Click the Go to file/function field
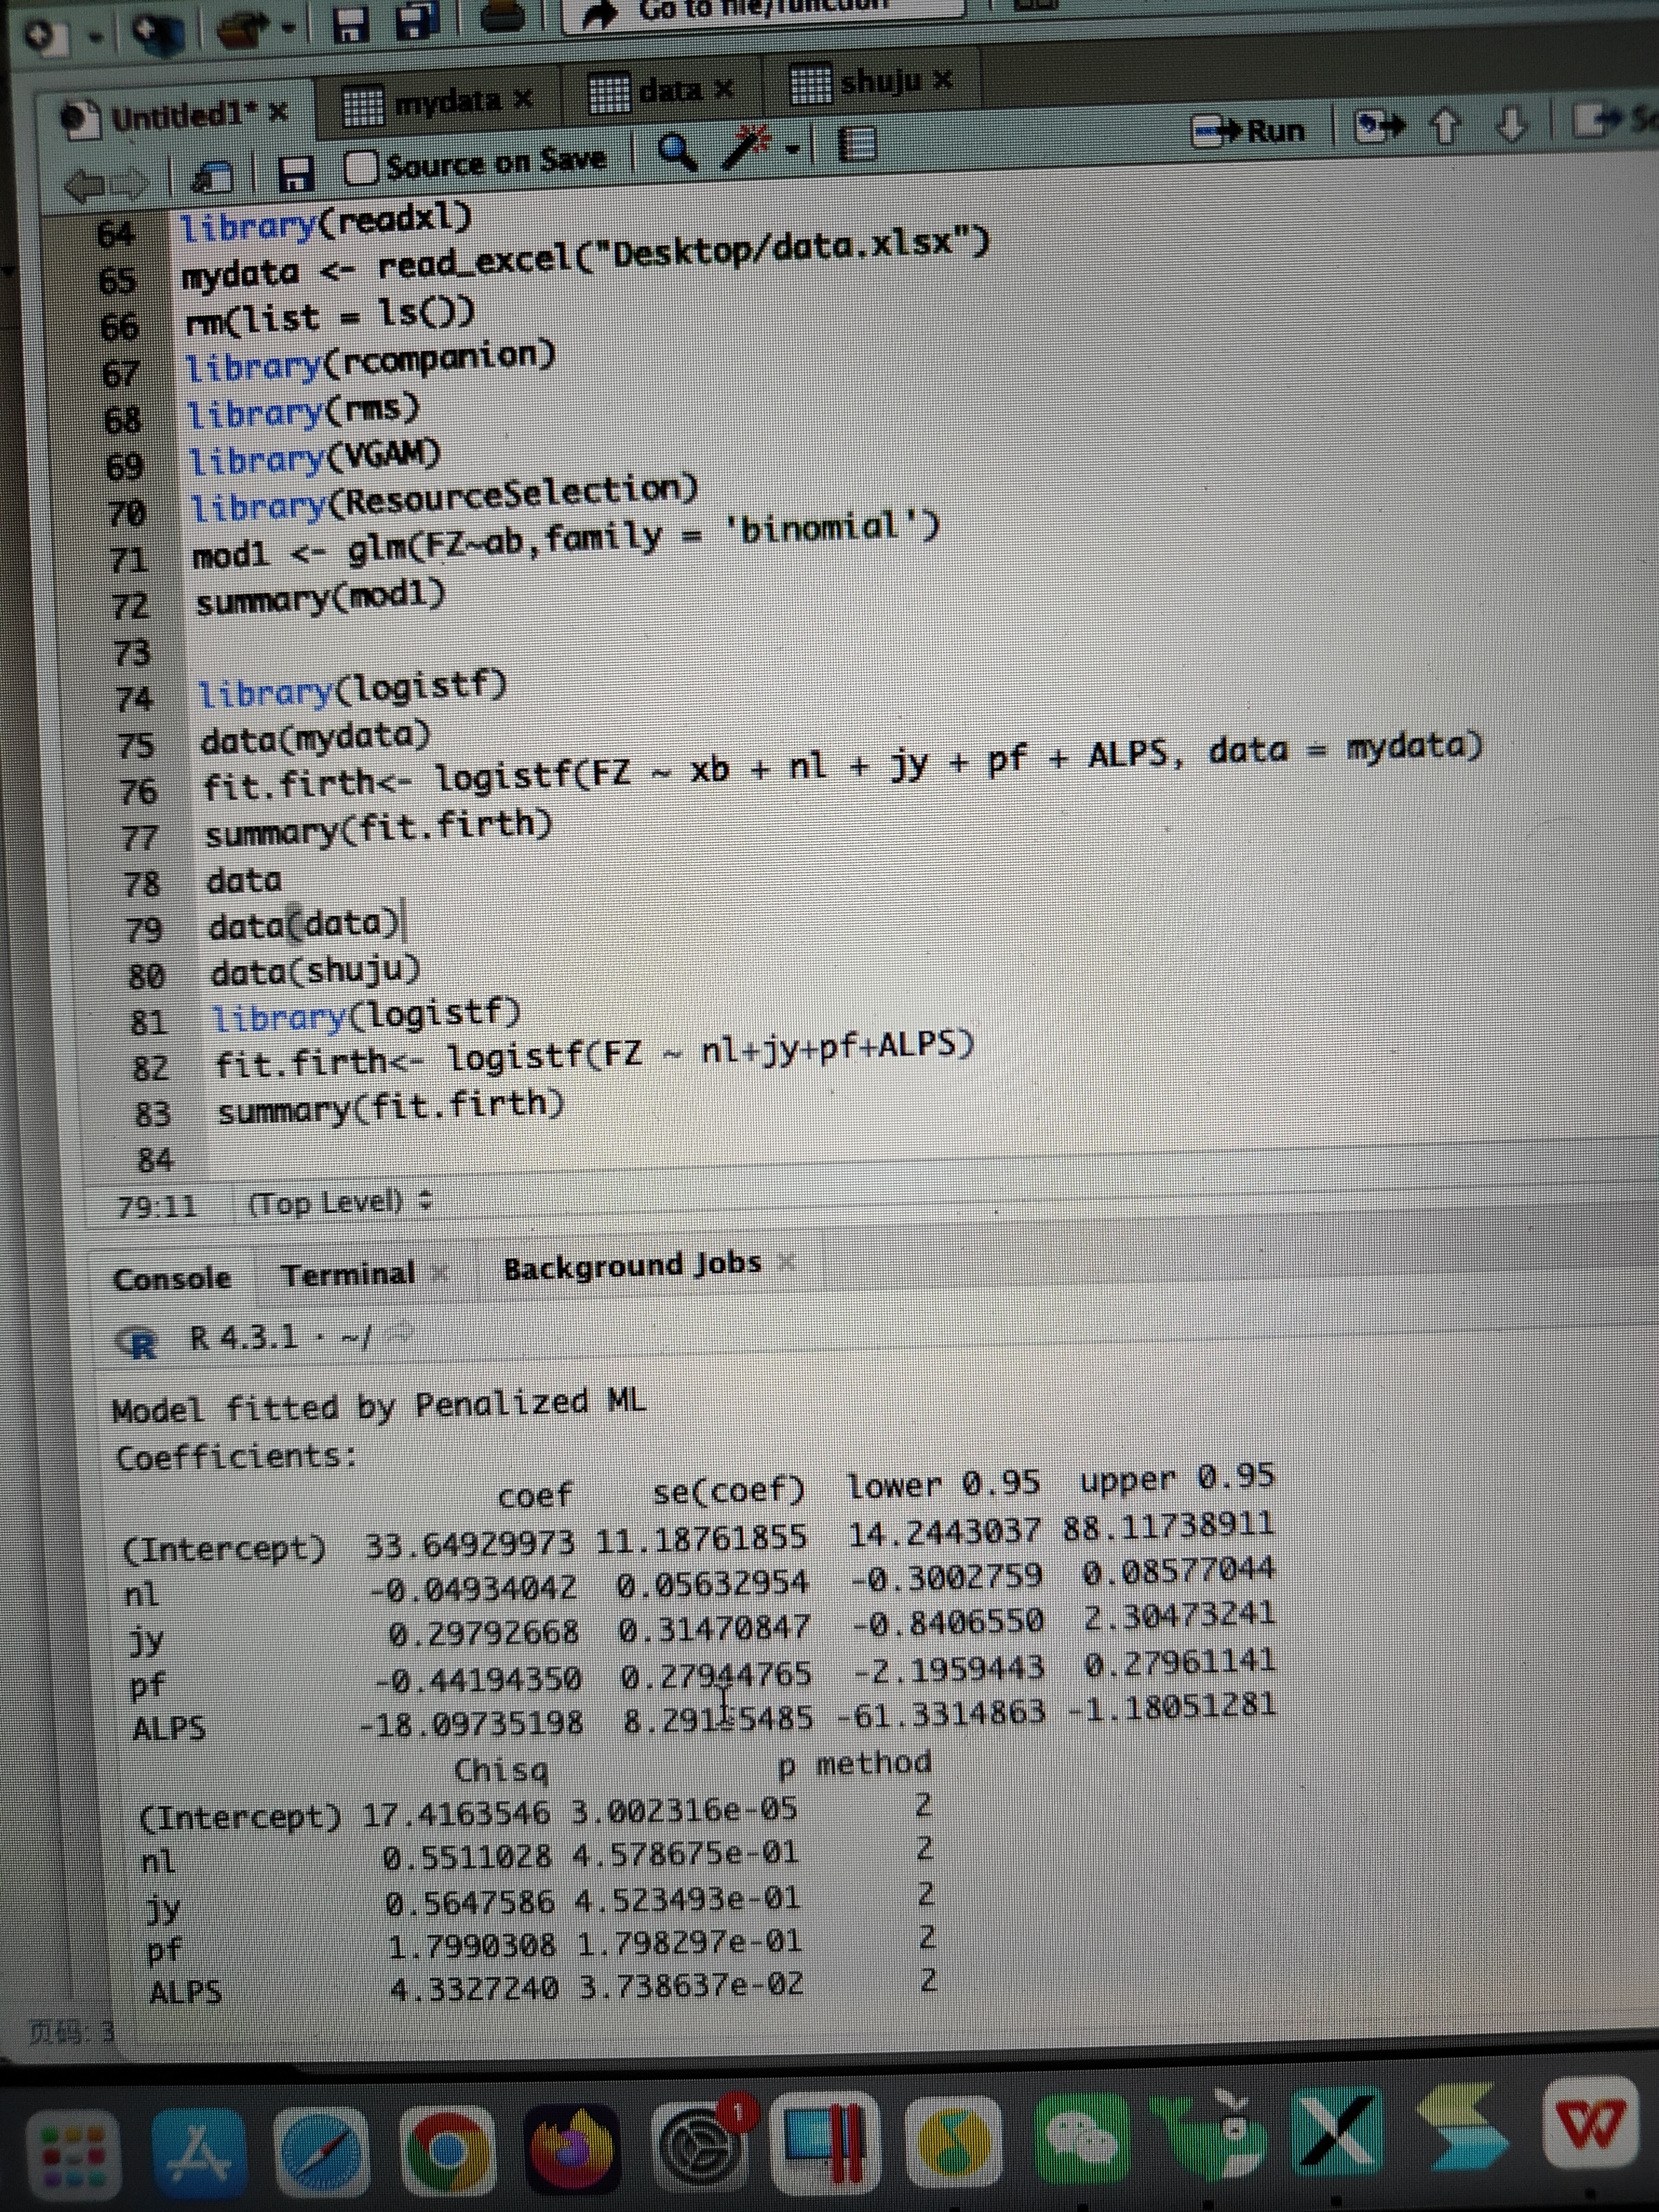The width and height of the screenshot is (1659, 2212). pyautogui.click(x=760, y=12)
